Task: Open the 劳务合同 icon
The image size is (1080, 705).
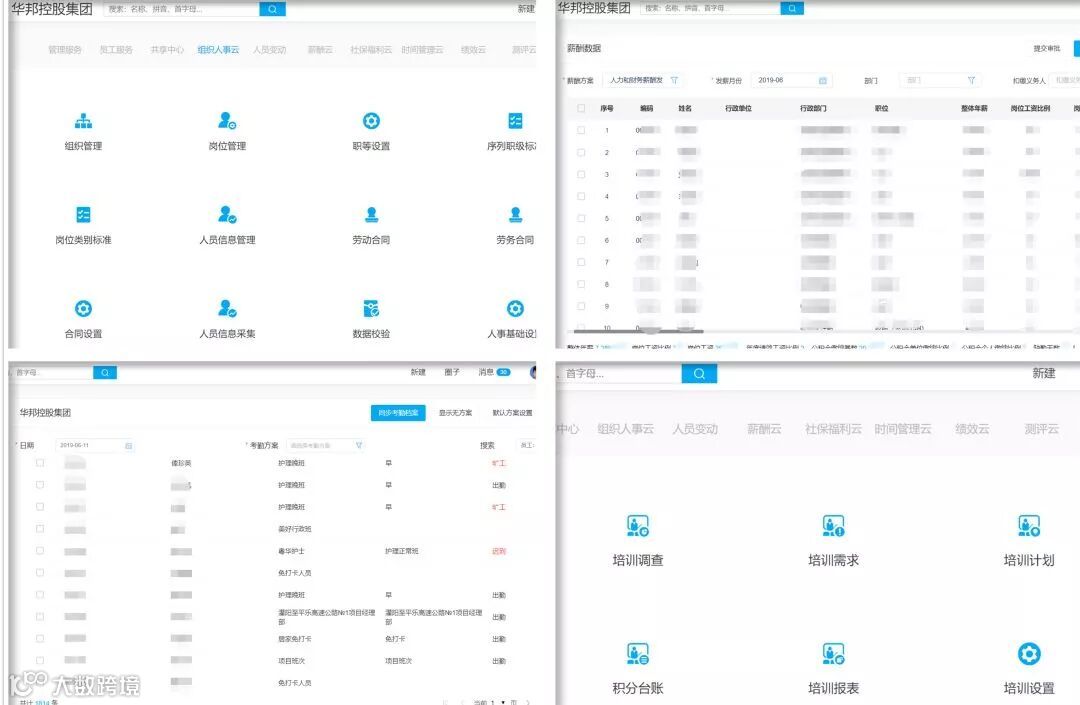Action: (515, 215)
